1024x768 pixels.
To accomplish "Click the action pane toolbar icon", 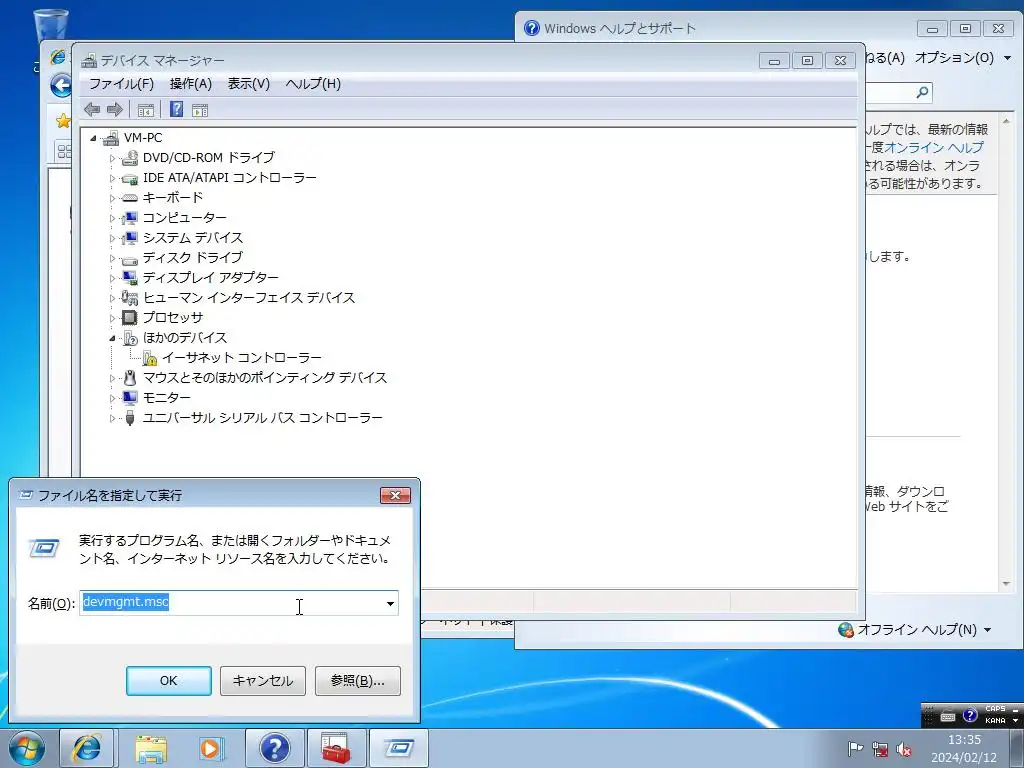I will pyautogui.click(x=200, y=110).
